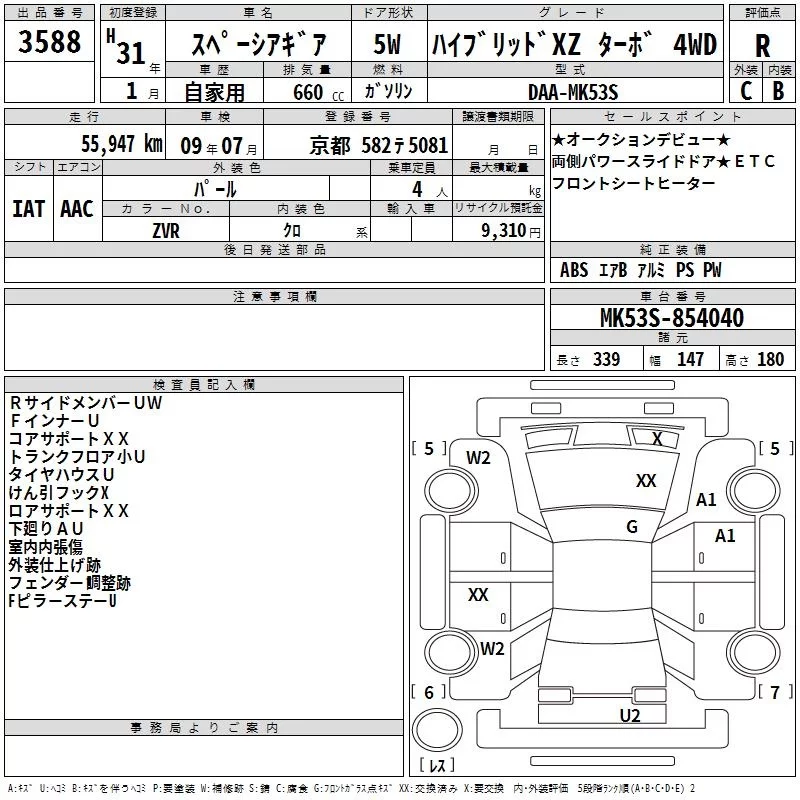Select the exterior color パール
800x800 pixels.
[215, 189]
